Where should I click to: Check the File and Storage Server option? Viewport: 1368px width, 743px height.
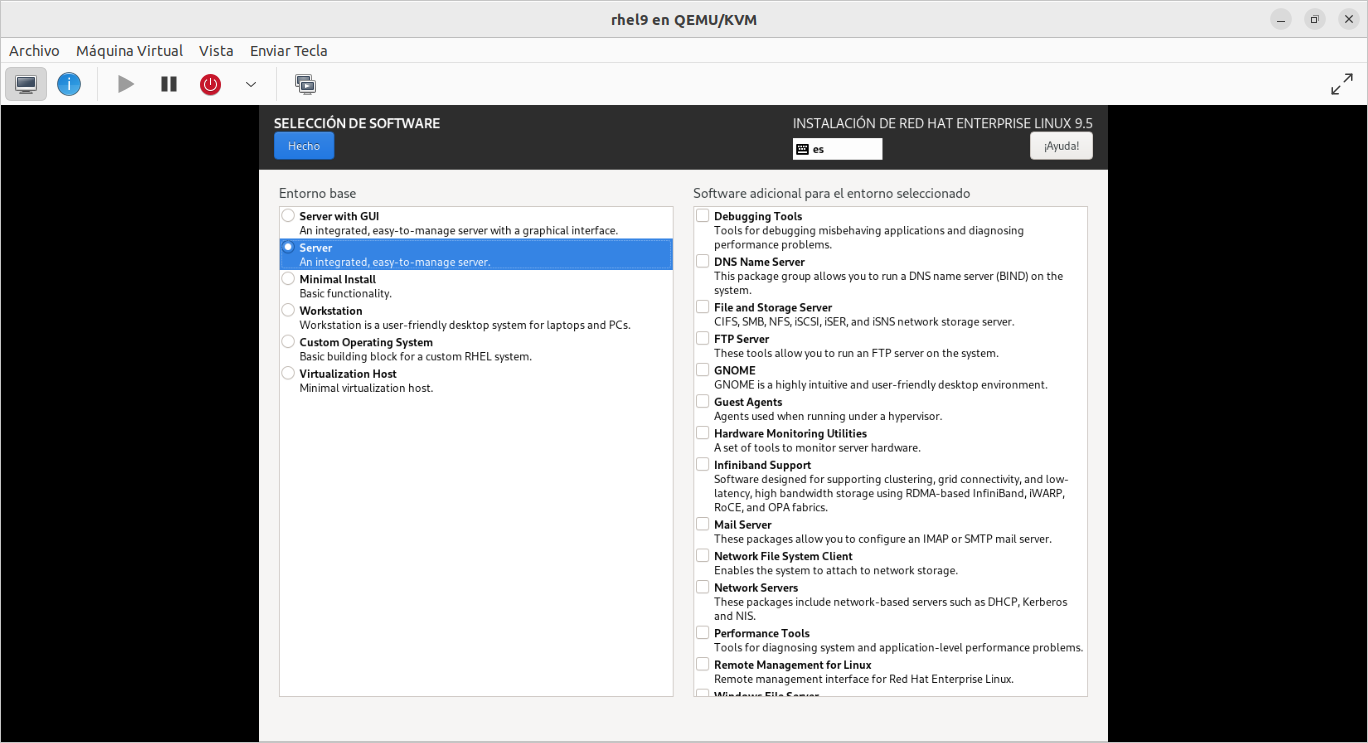(703, 307)
